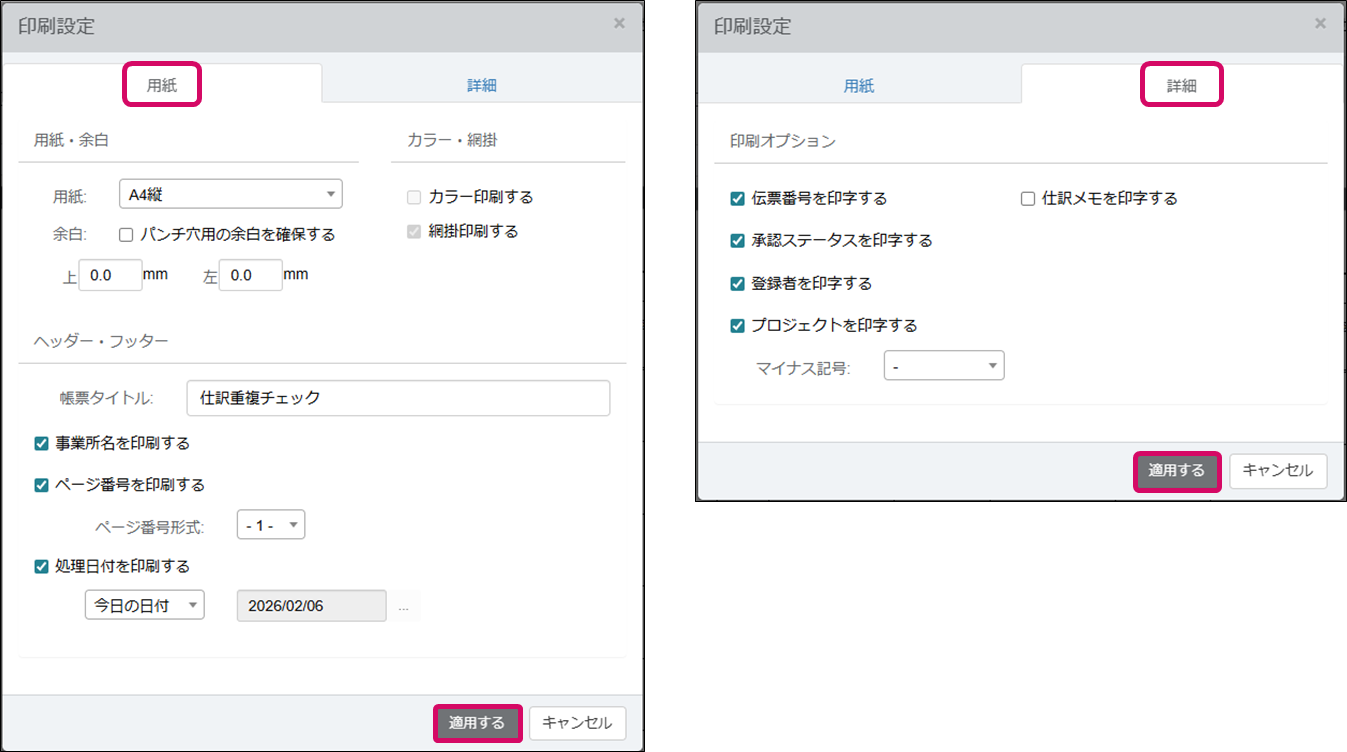
Task: Disable ページ番号を印刷する checkbox
Action: 42,485
